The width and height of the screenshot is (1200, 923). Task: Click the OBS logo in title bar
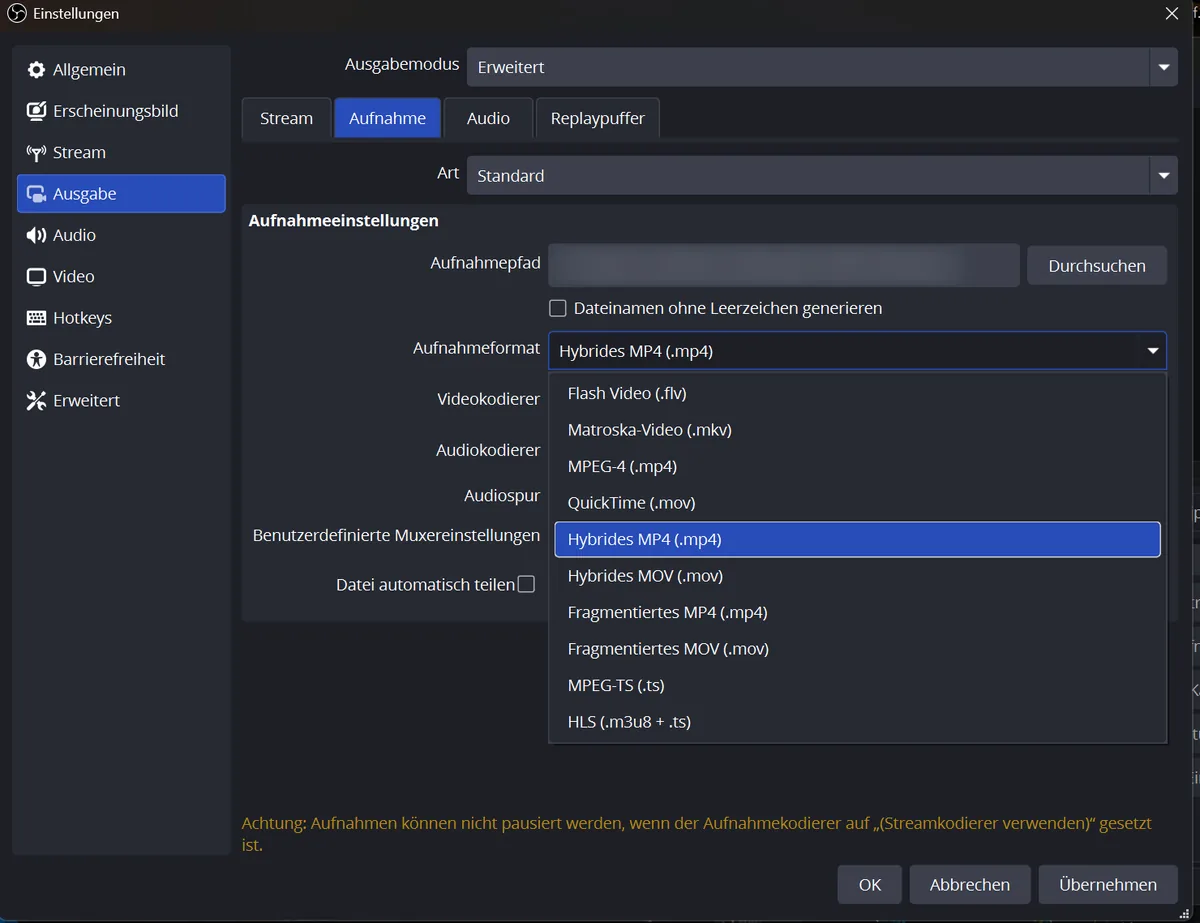click(17, 14)
